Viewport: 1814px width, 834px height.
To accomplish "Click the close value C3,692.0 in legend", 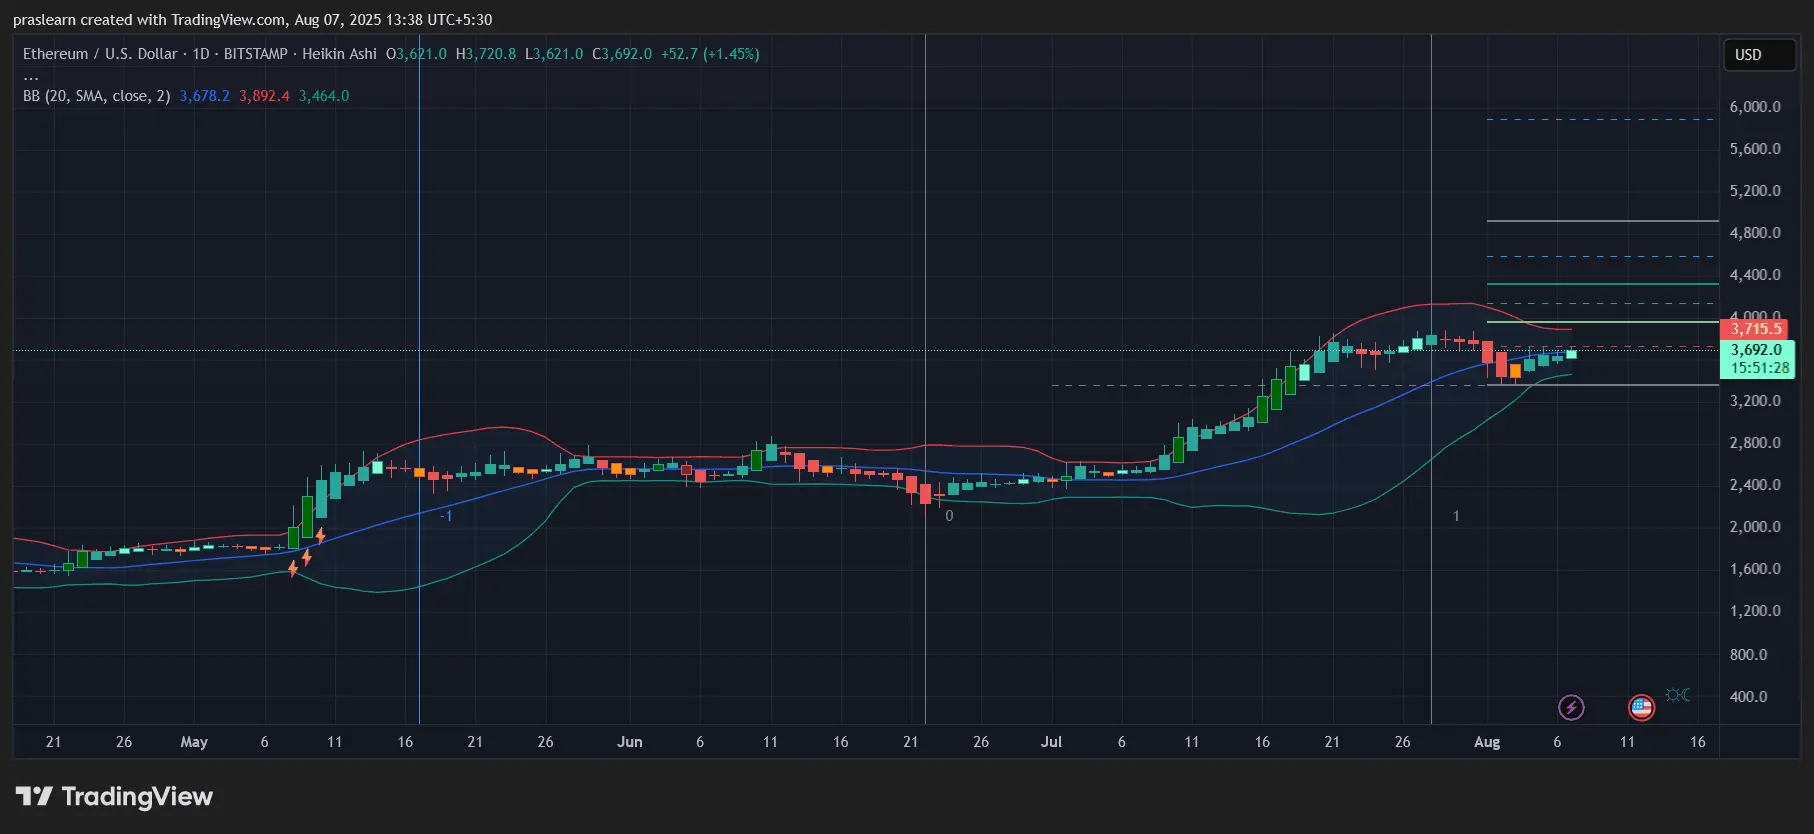I will tap(622, 54).
